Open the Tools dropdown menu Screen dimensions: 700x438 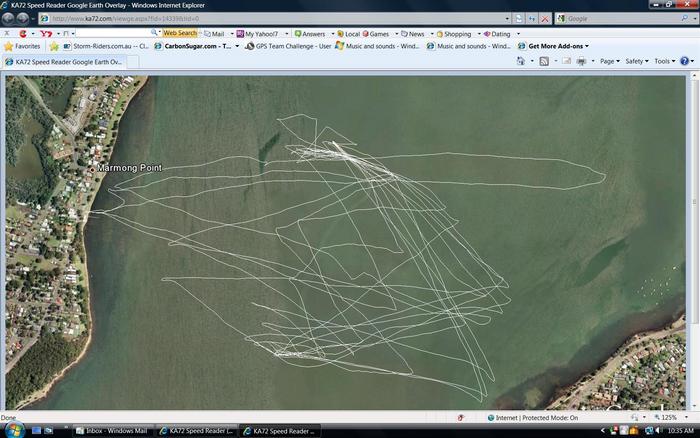click(664, 61)
